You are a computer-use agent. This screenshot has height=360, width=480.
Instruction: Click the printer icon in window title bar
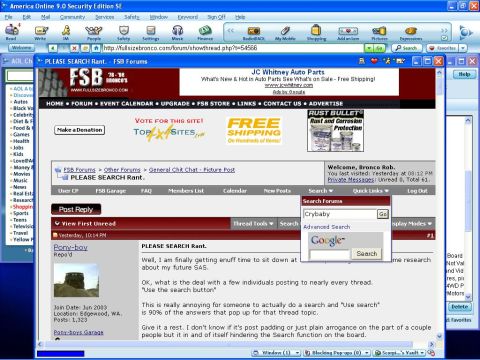[x=362, y=61]
